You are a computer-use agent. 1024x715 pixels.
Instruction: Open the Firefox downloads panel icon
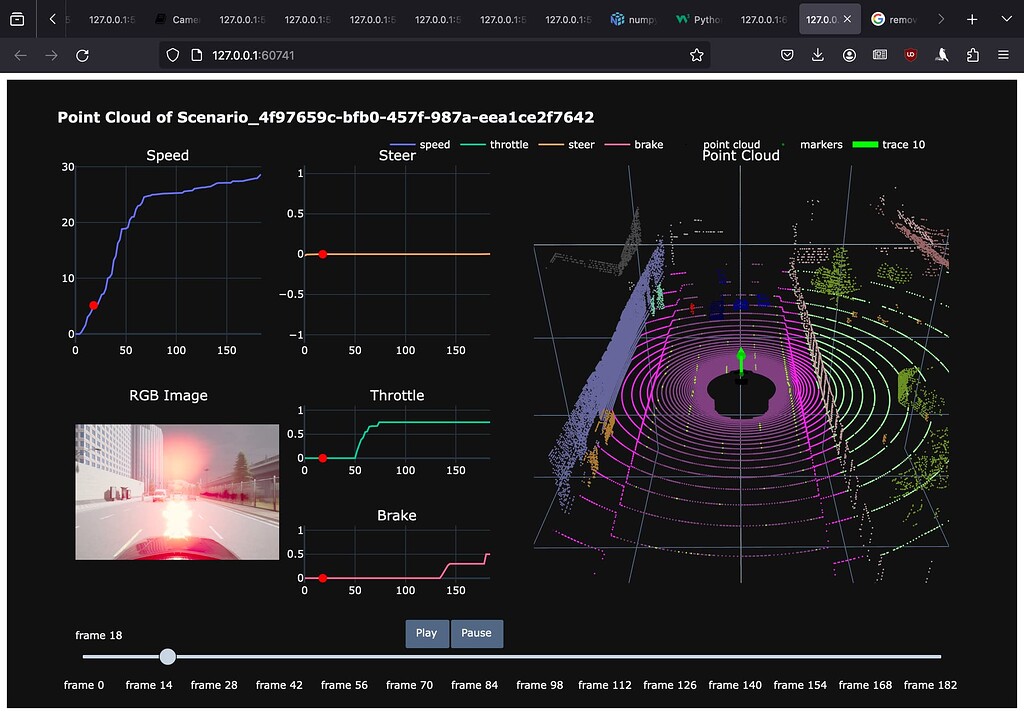(x=818, y=56)
